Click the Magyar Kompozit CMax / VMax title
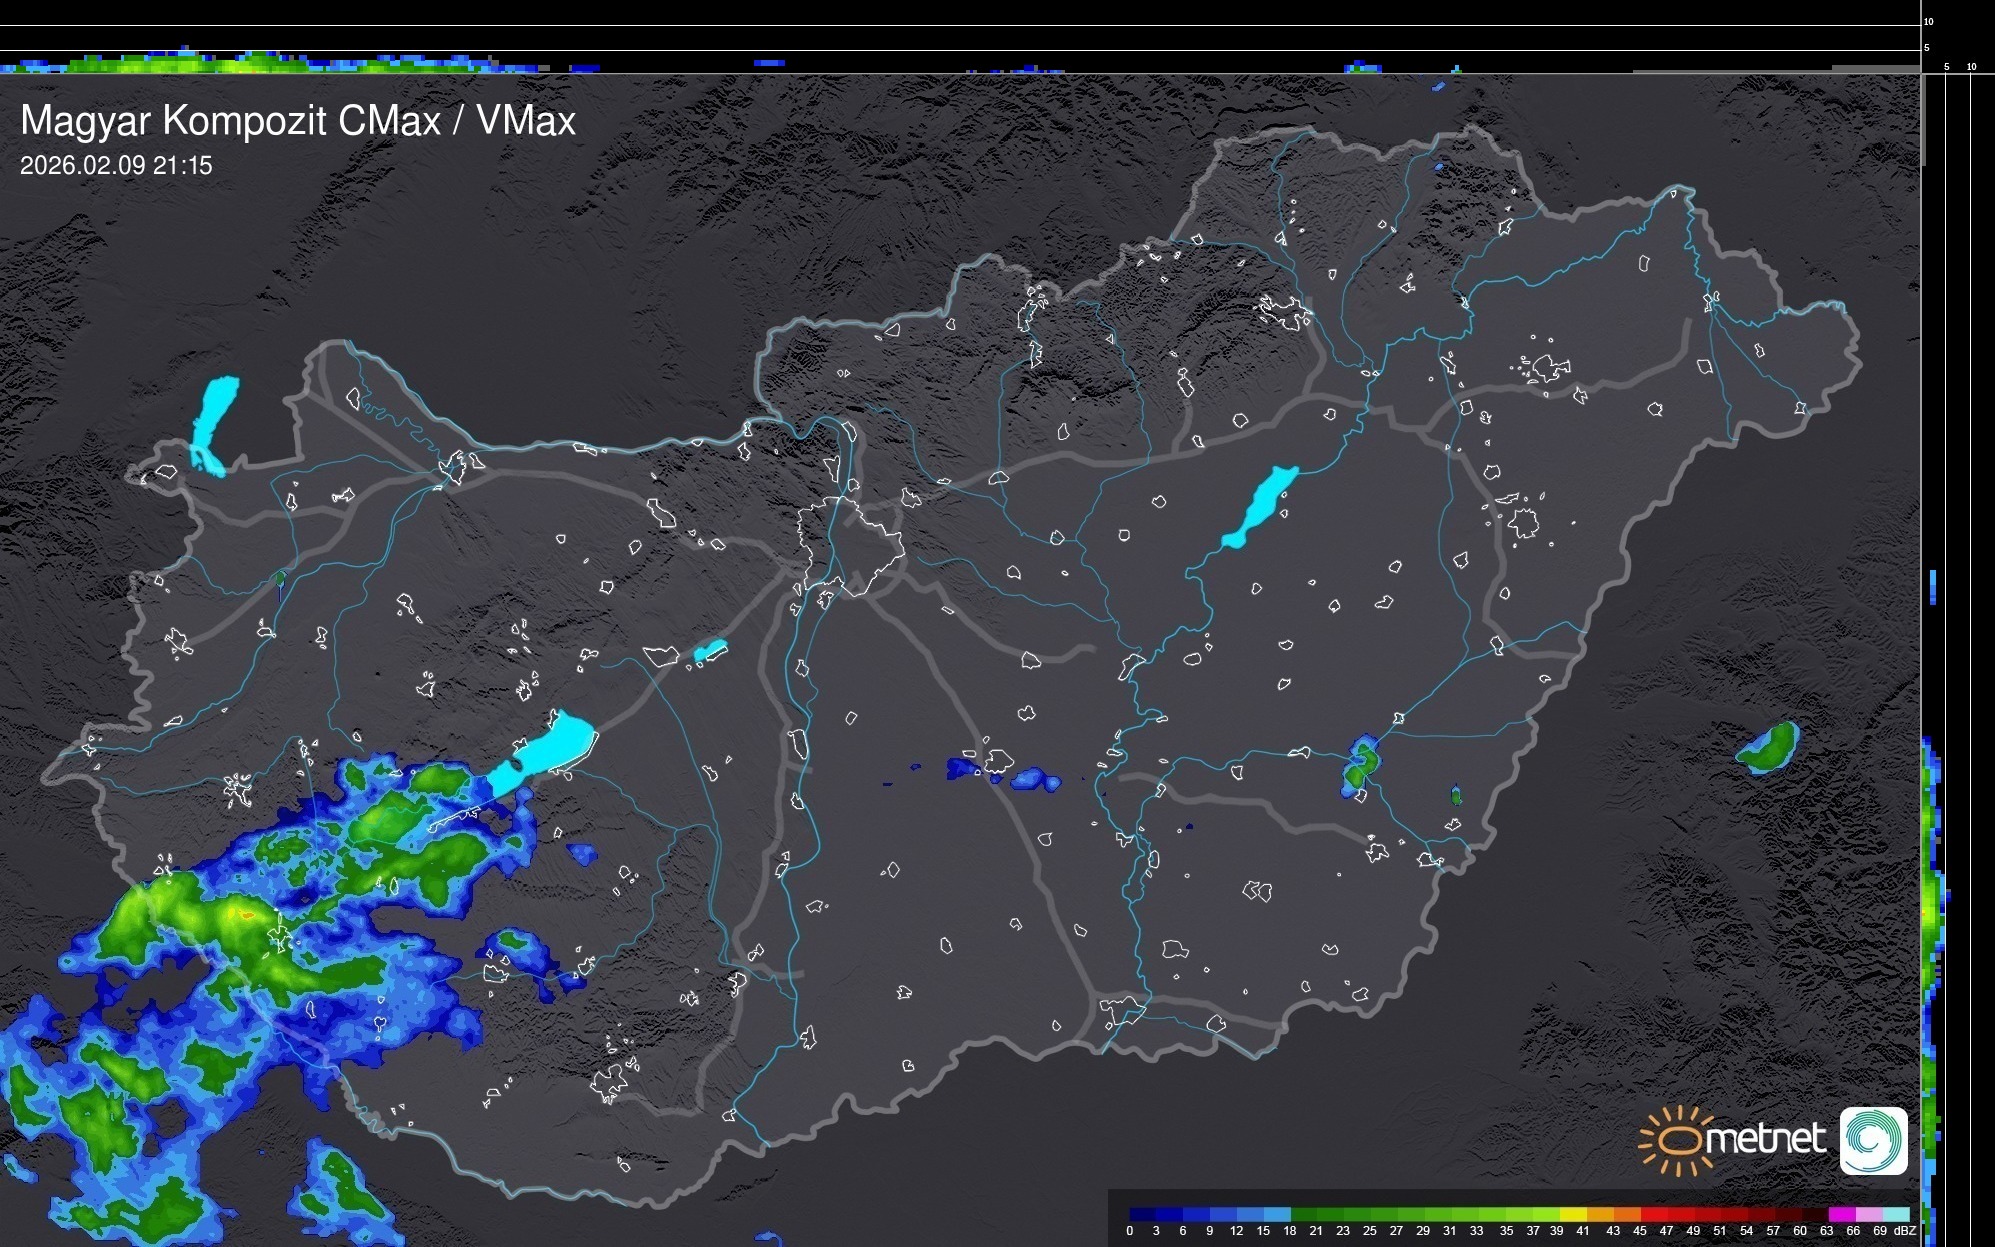Screen dimensions: 1995x1247 coord(298,121)
